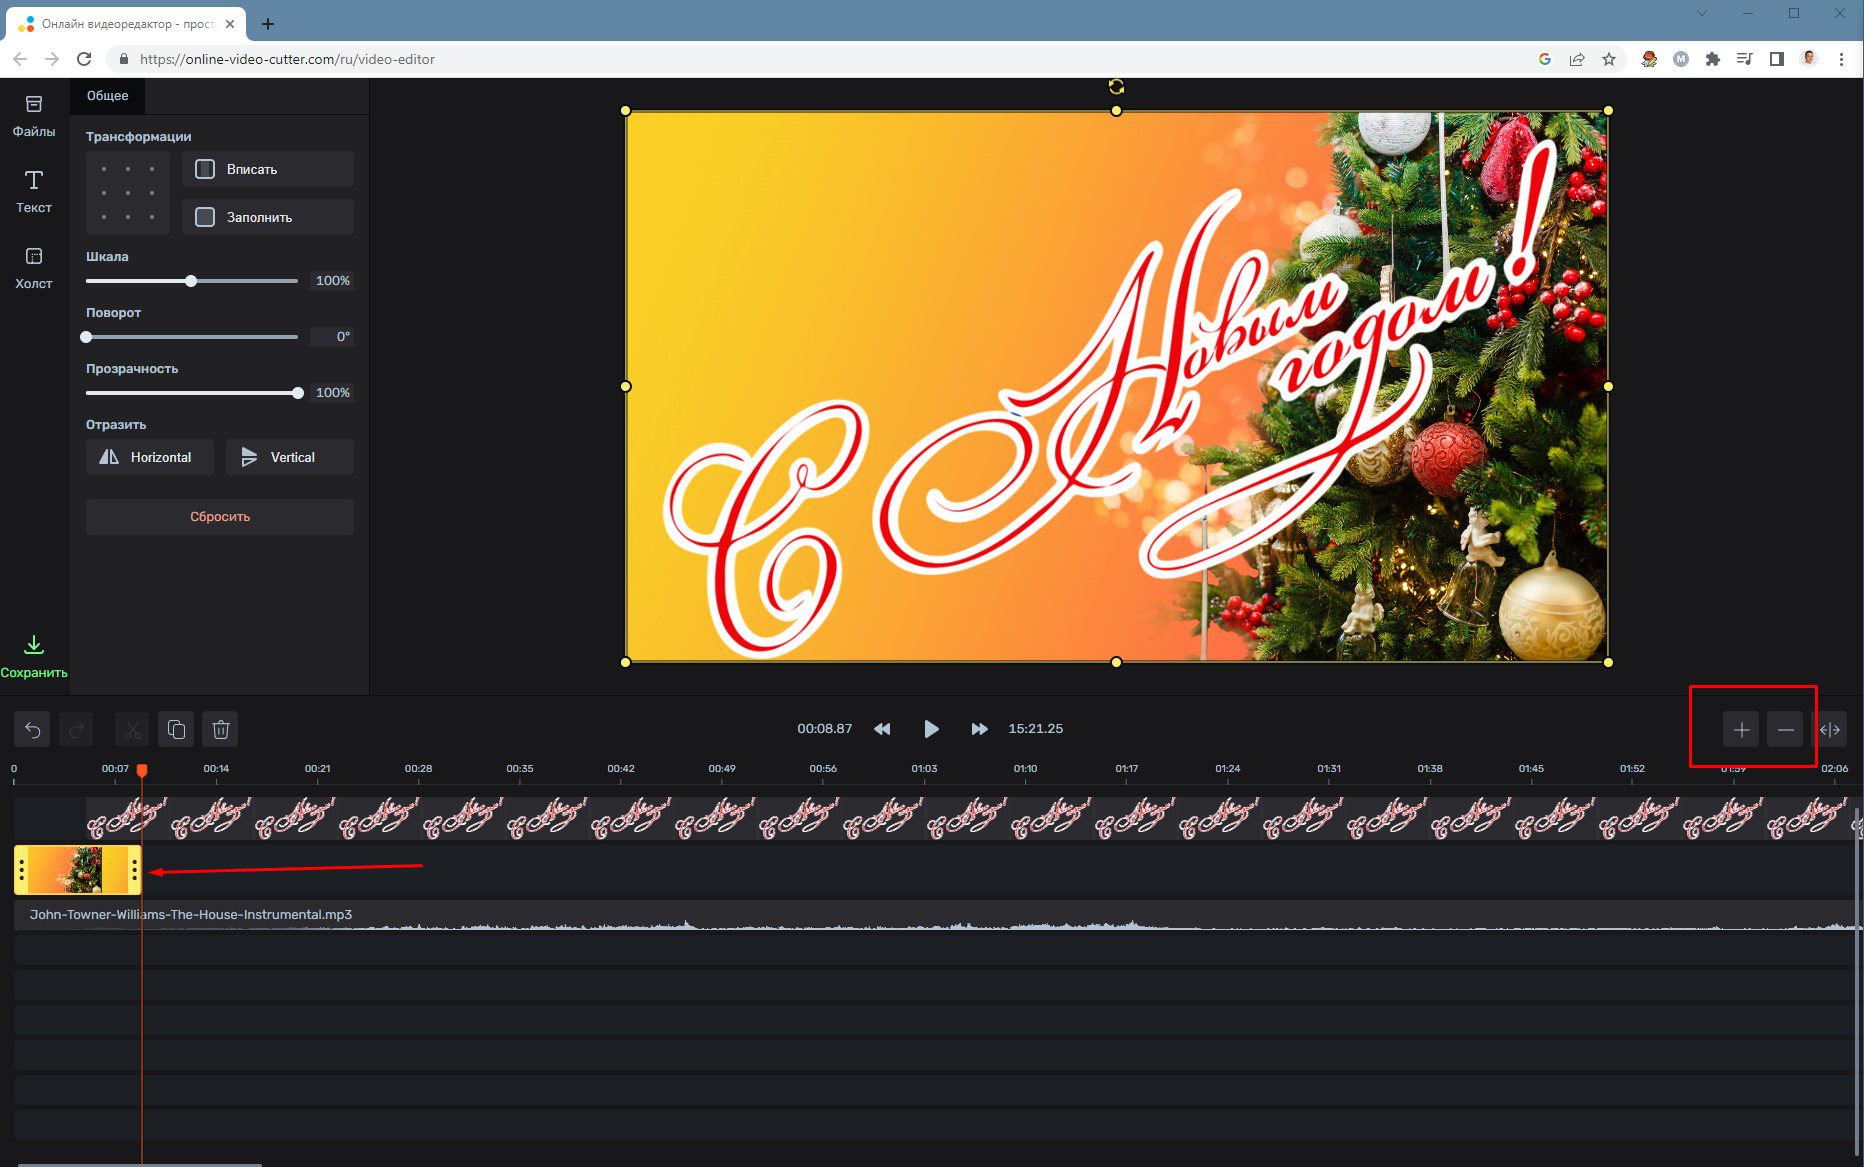Play the video preview
This screenshot has height=1167, width=1864.
(931, 729)
